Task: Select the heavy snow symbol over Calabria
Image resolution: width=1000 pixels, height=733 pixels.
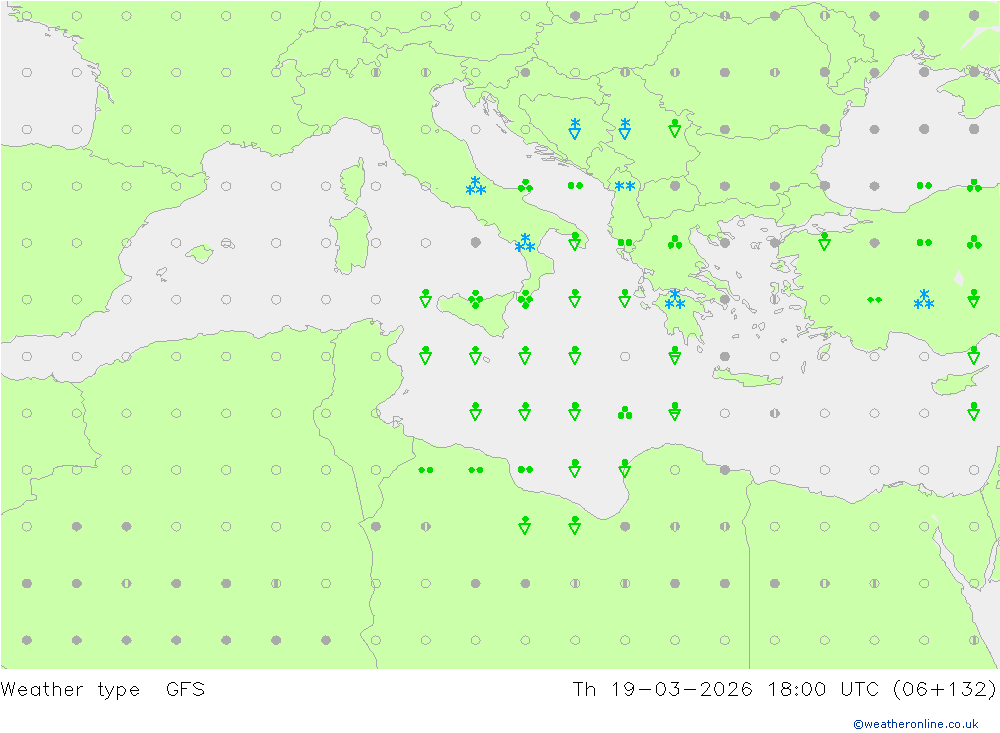Action: click(525, 242)
